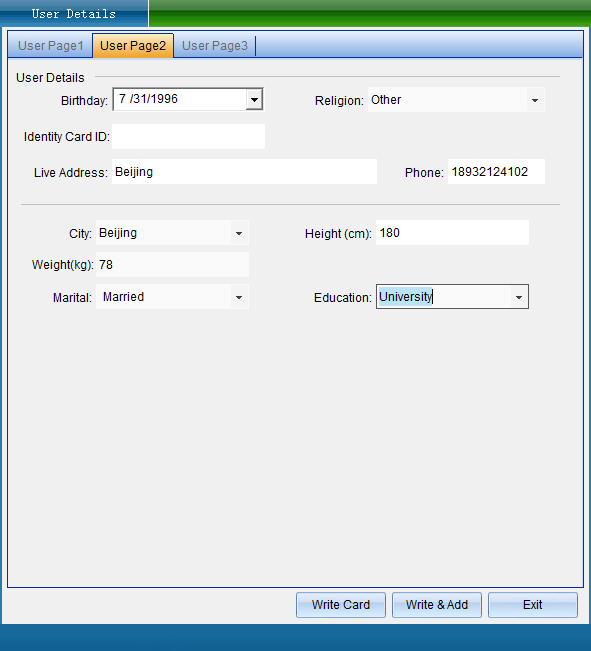Click the Birthday date text 7/31/1996
This screenshot has height=651, width=591.
click(x=148, y=99)
